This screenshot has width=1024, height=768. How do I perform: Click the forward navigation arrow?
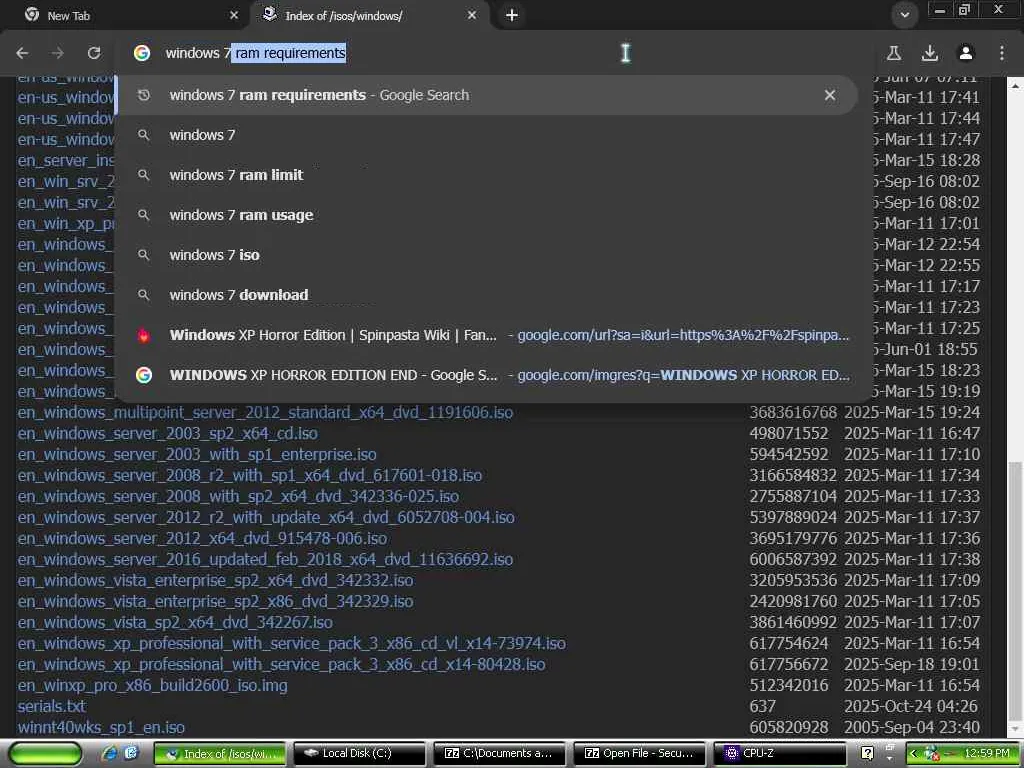coord(57,53)
